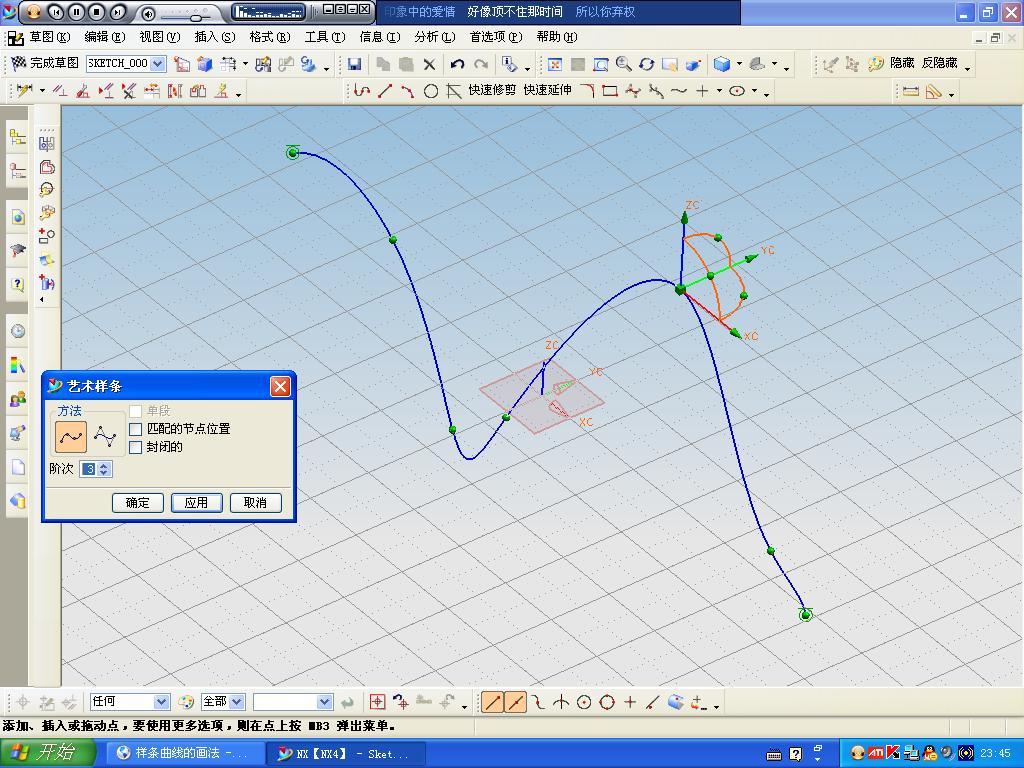Click the Orient View to Sketch icon
Viewport: 1024px width, 768px height.
click(182, 64)
